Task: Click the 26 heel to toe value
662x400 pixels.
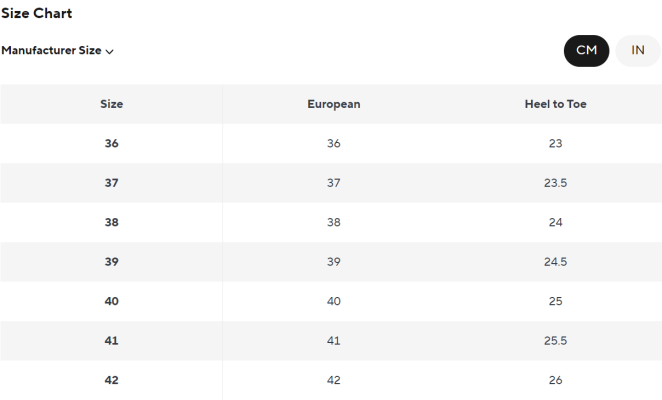Action: coord(556,380)
